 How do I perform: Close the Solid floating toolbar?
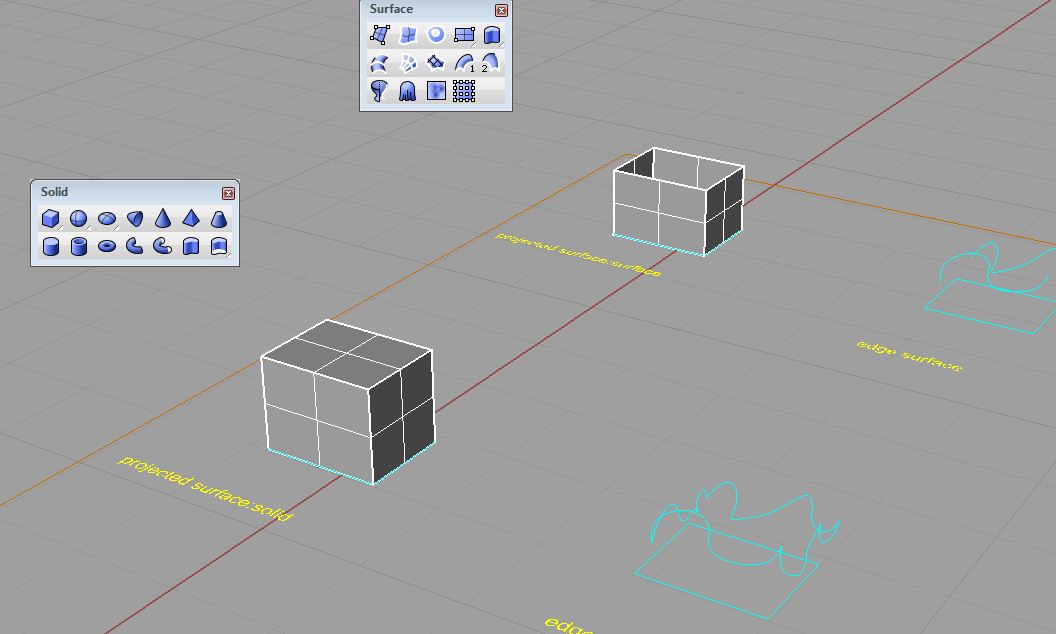click(x=228, y=193)
